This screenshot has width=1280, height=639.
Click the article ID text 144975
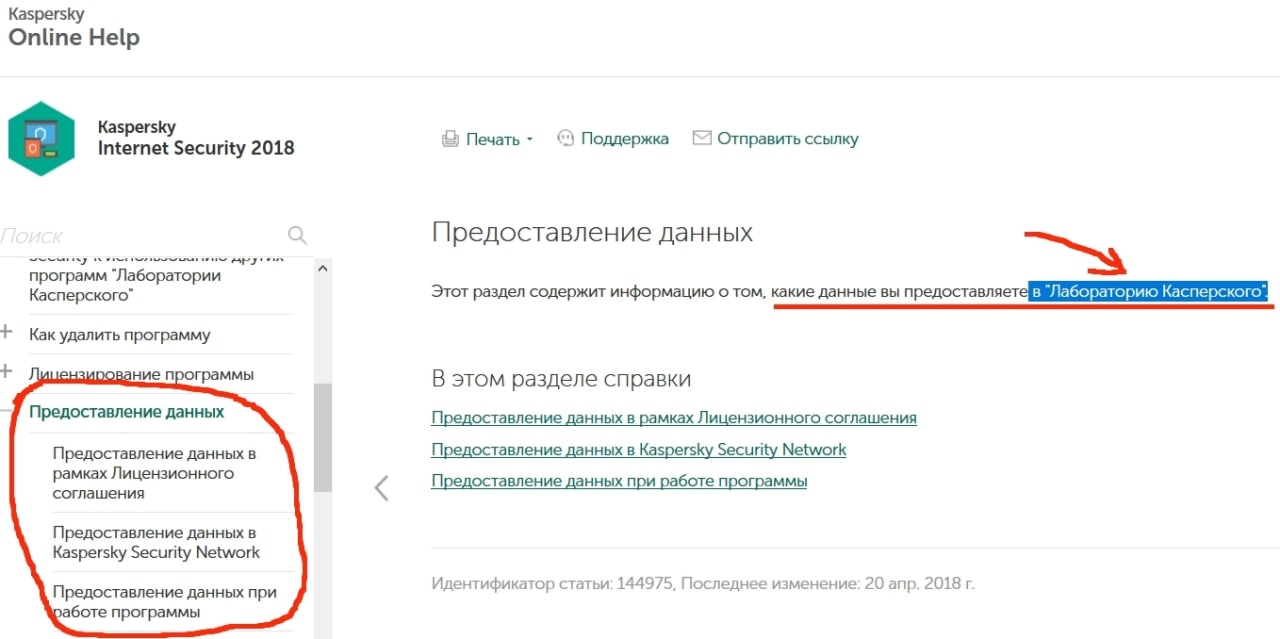click(645, 583)
